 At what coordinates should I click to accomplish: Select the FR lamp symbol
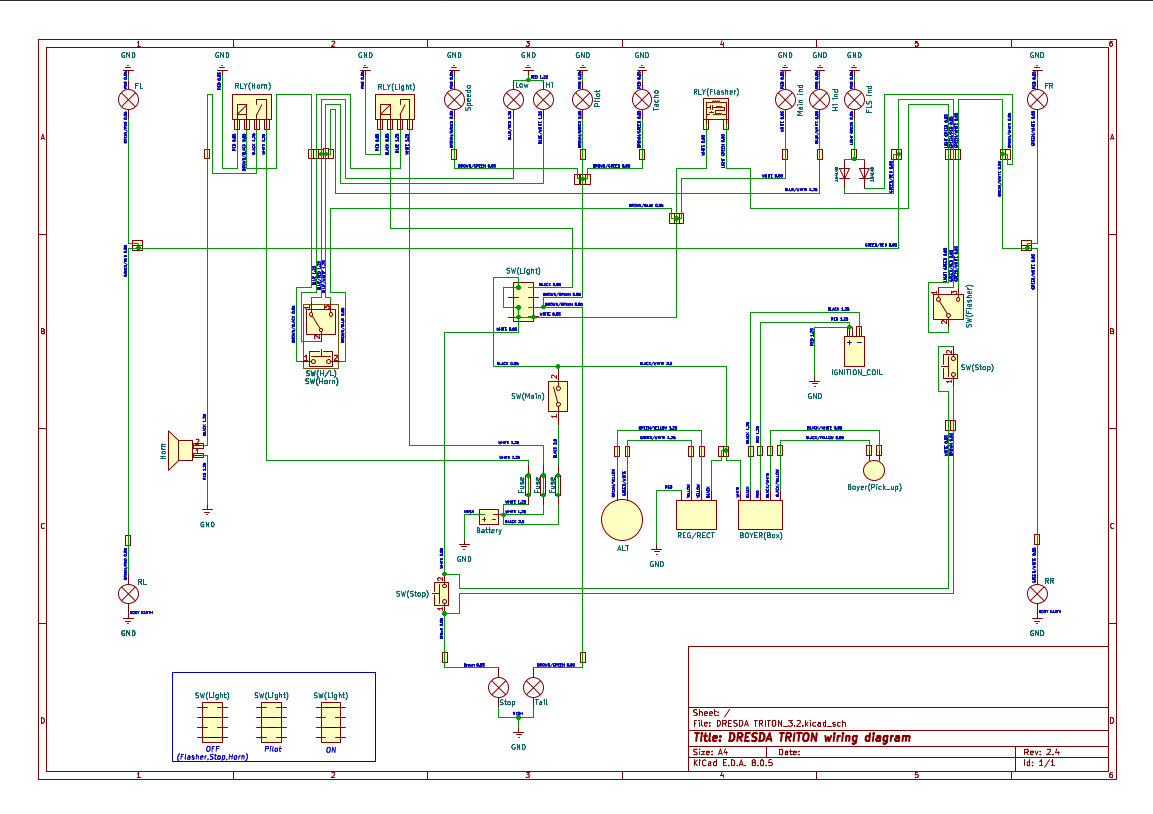(x=1037, y=100)
